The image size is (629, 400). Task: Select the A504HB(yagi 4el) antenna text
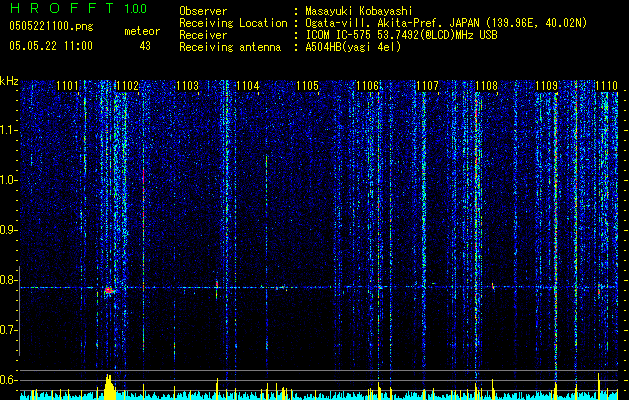coord(353,47)
